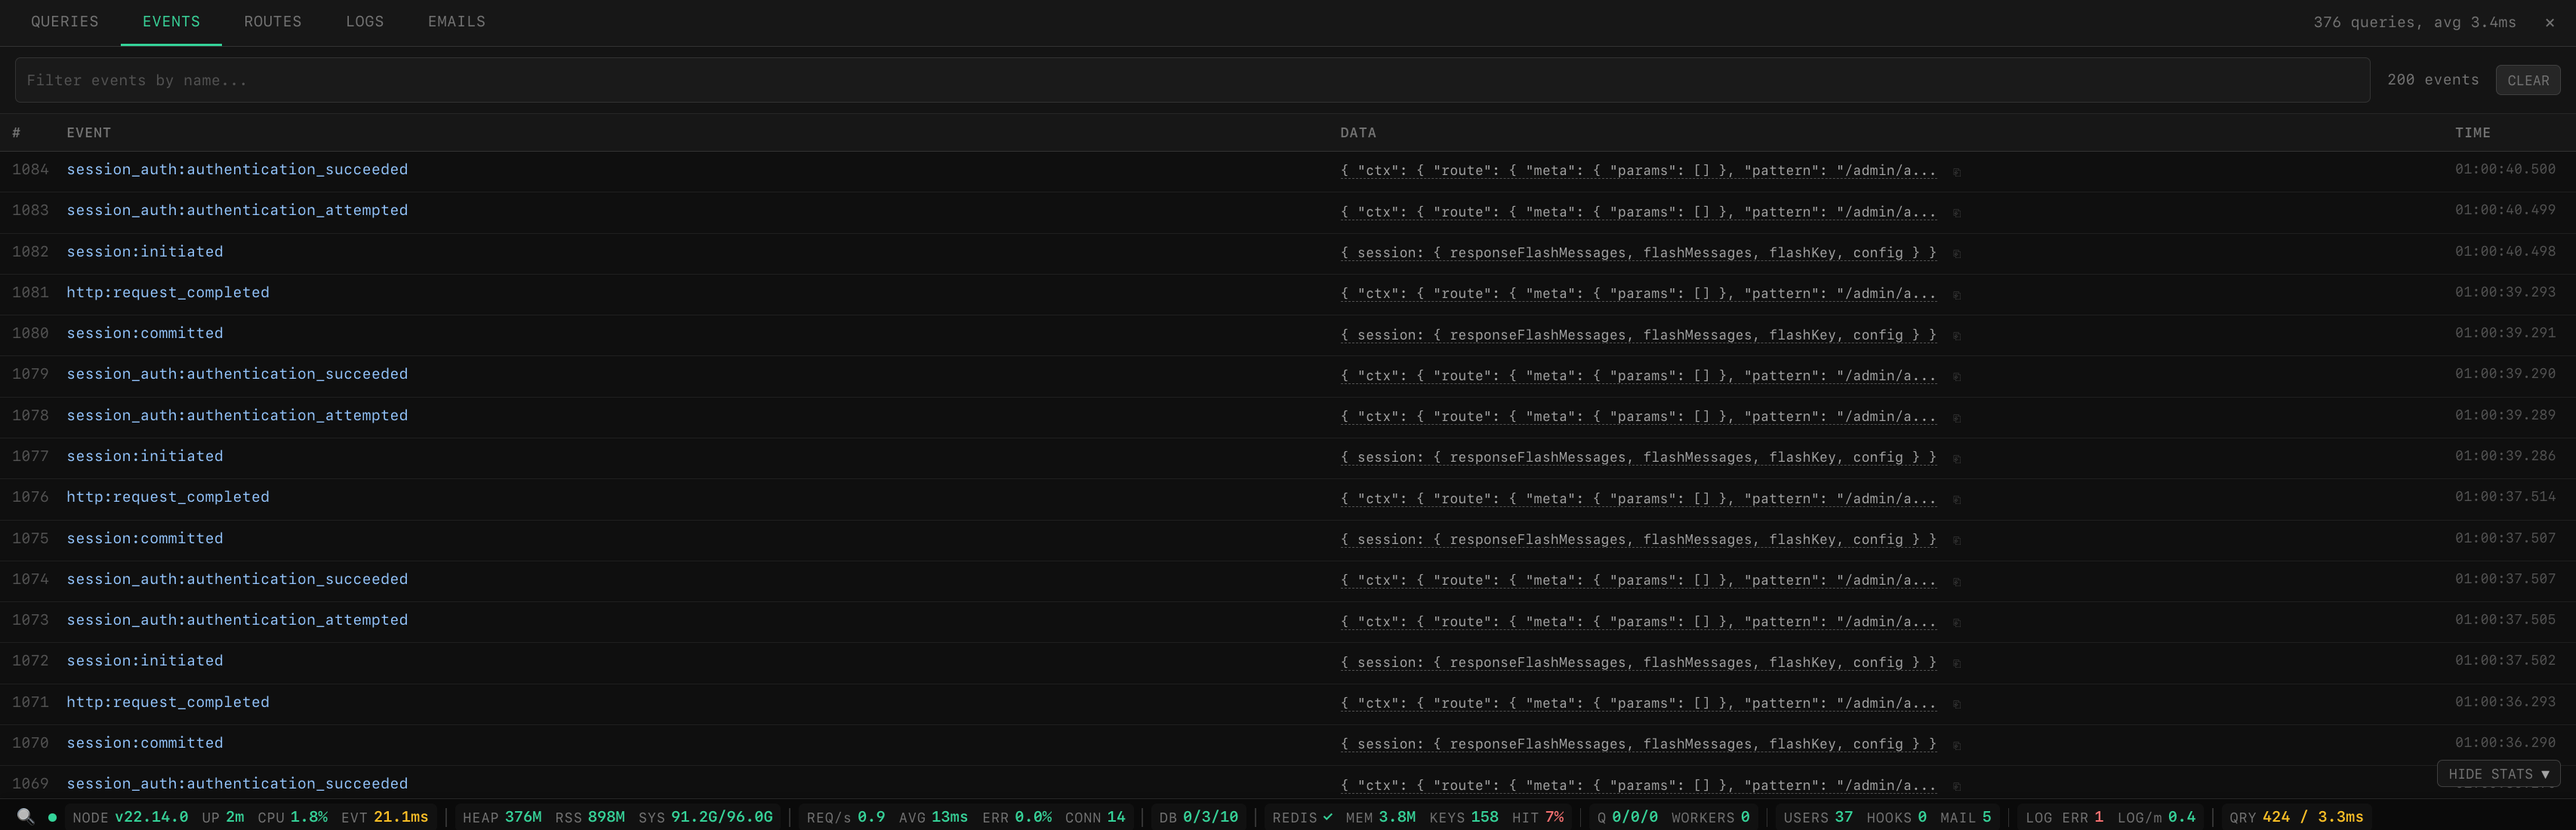Click the magnifier icon in the status bar
Screen dimensions: 2576x830
pos(24,817)
